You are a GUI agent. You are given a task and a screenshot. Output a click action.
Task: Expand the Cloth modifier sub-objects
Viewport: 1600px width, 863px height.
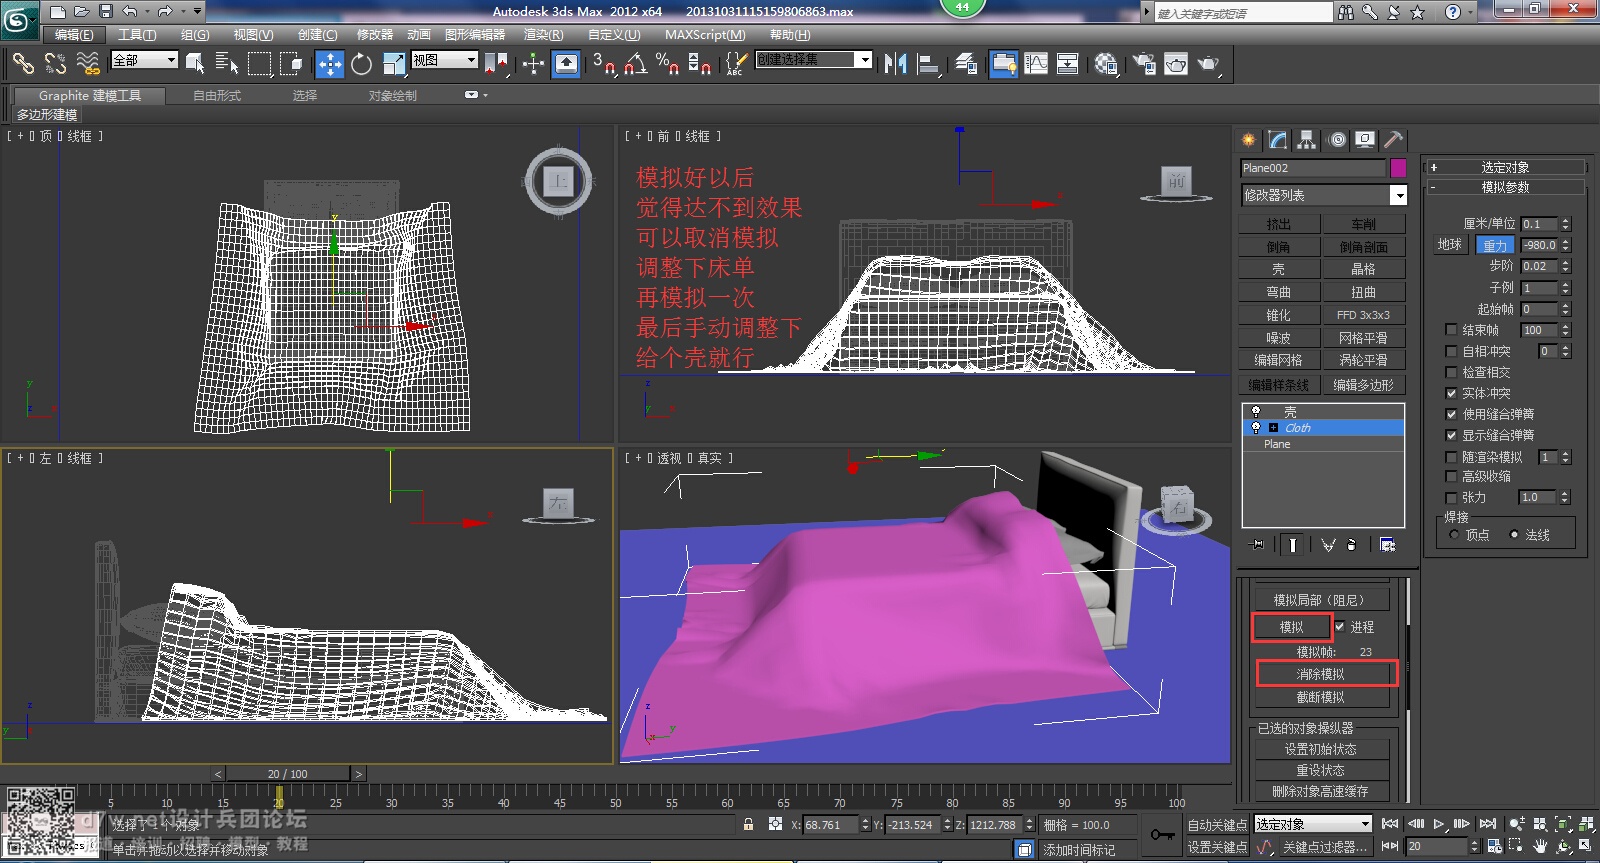(1273, 428)
